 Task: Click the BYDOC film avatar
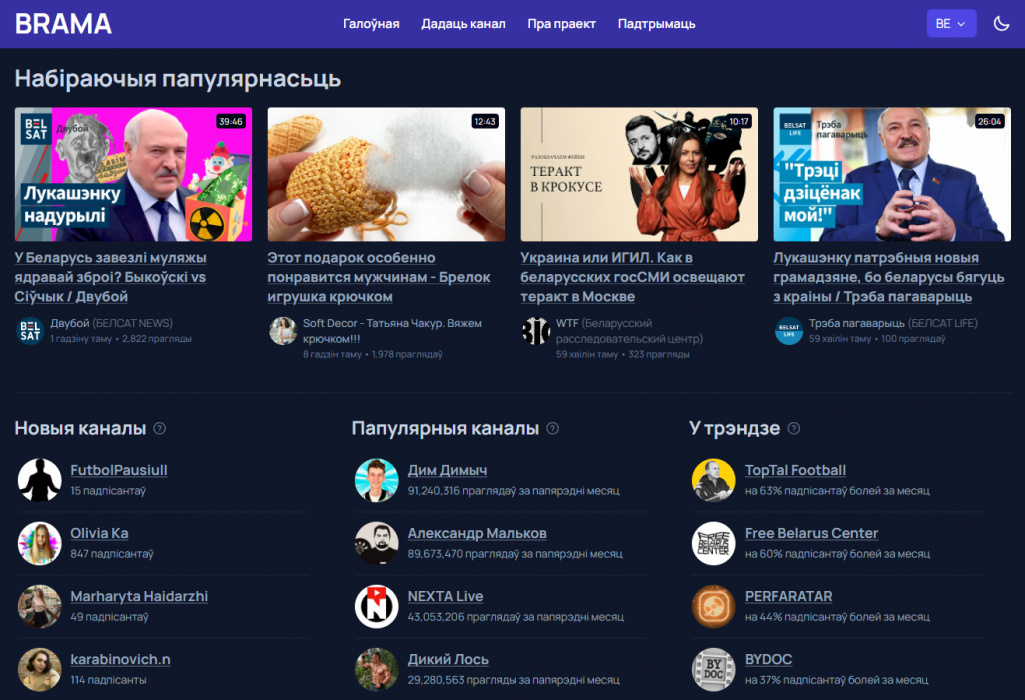click(x=713, y=669)
